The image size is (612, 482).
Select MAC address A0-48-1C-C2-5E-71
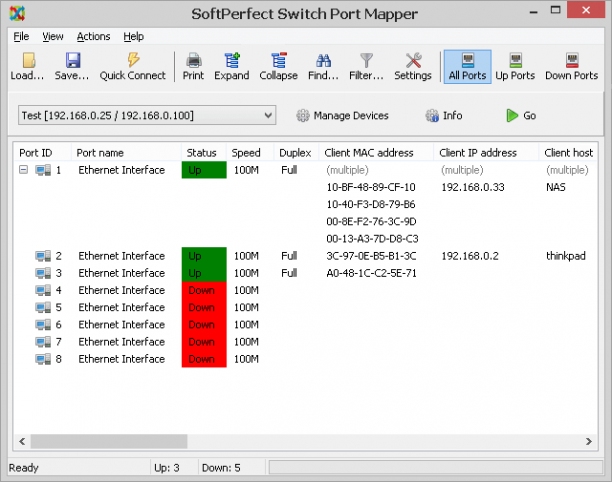click(x=371, y=273)
